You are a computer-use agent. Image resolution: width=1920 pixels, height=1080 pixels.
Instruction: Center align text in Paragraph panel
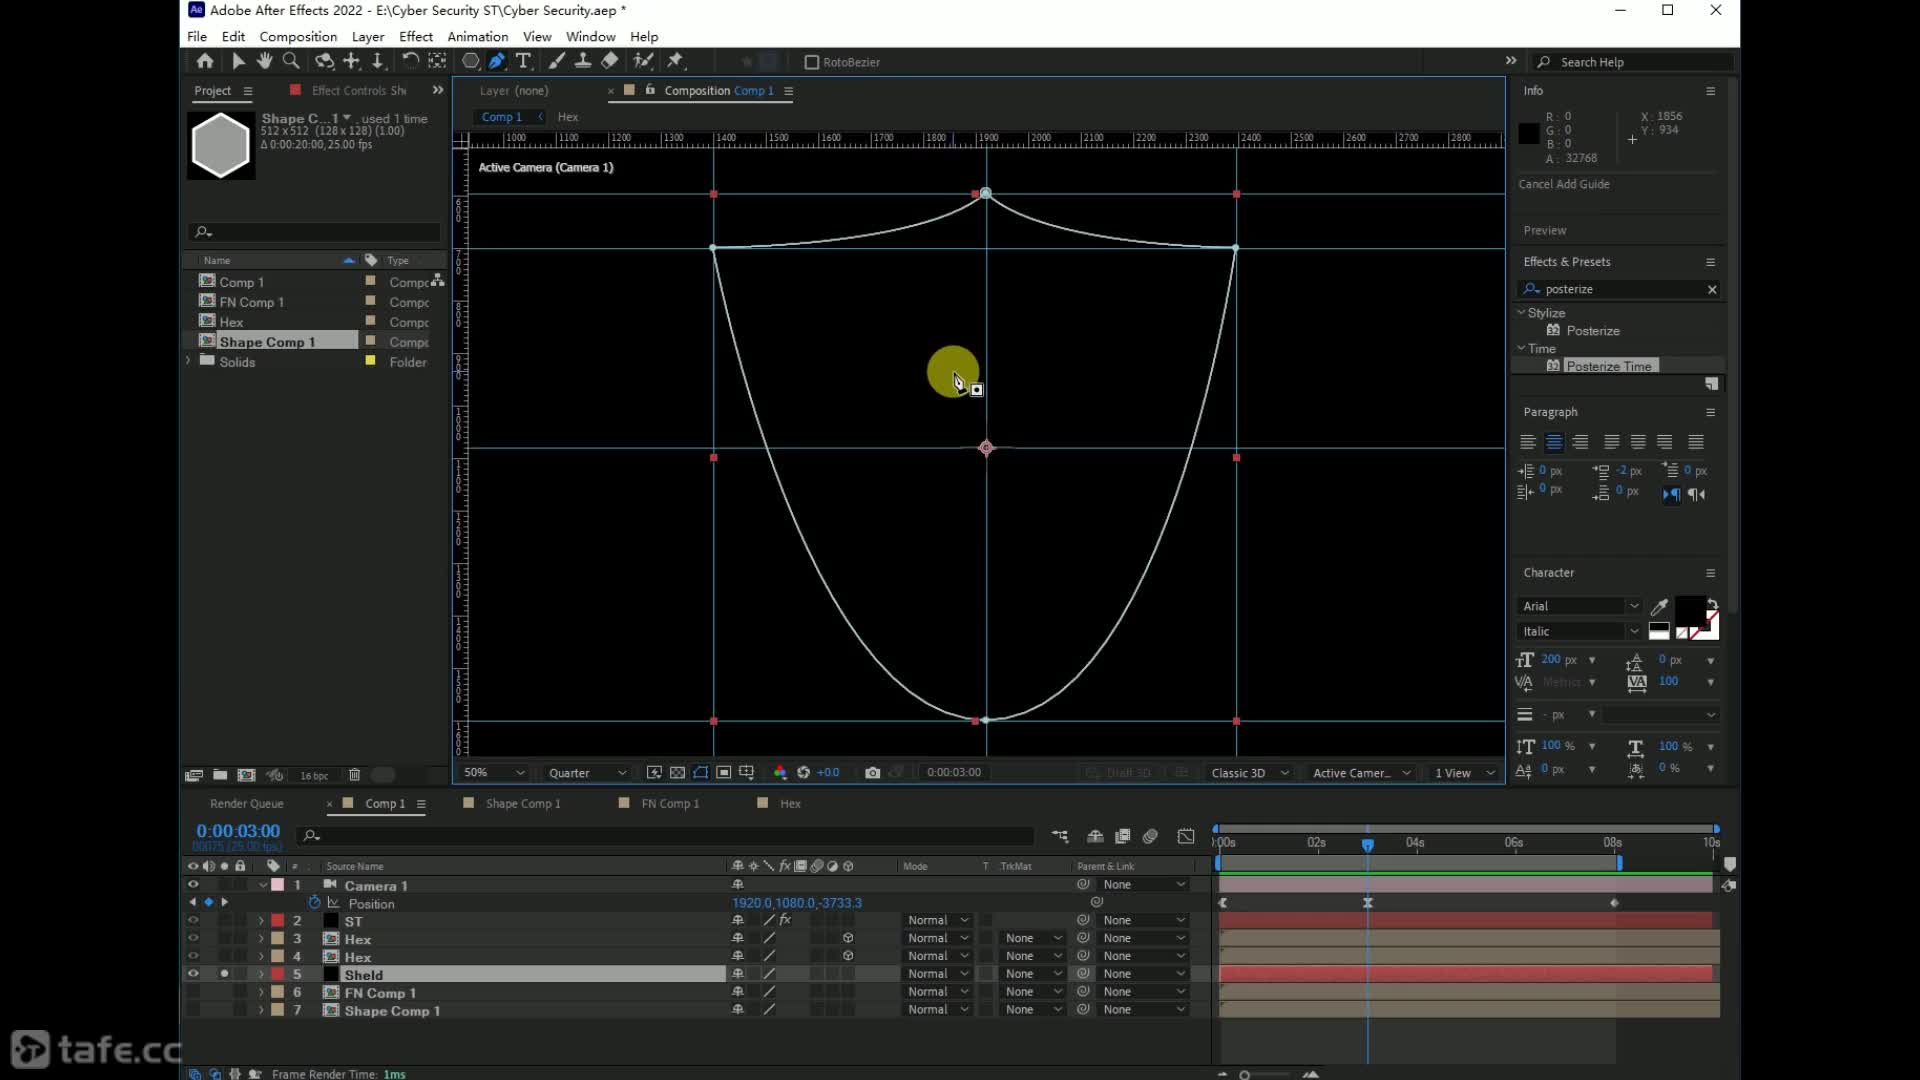click(1554, 442)
